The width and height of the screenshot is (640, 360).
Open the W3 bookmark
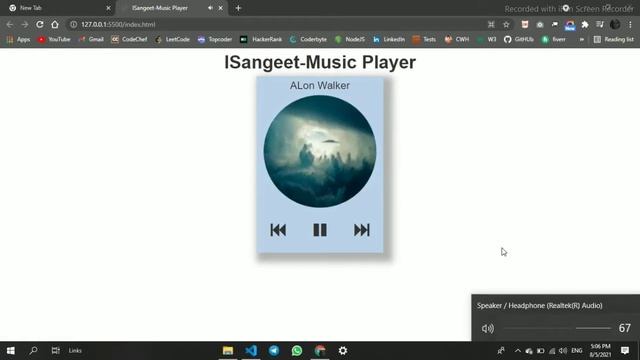point(487,39)
